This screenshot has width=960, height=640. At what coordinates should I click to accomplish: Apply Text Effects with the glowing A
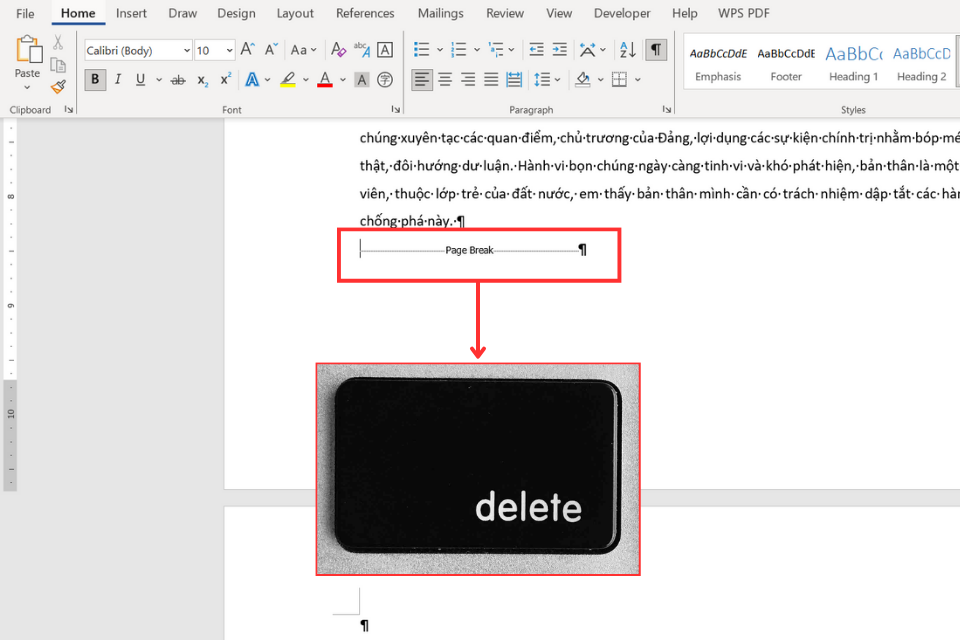coord(252,80)
